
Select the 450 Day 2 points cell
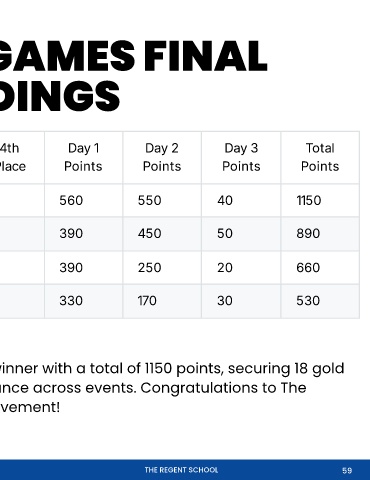162,234
